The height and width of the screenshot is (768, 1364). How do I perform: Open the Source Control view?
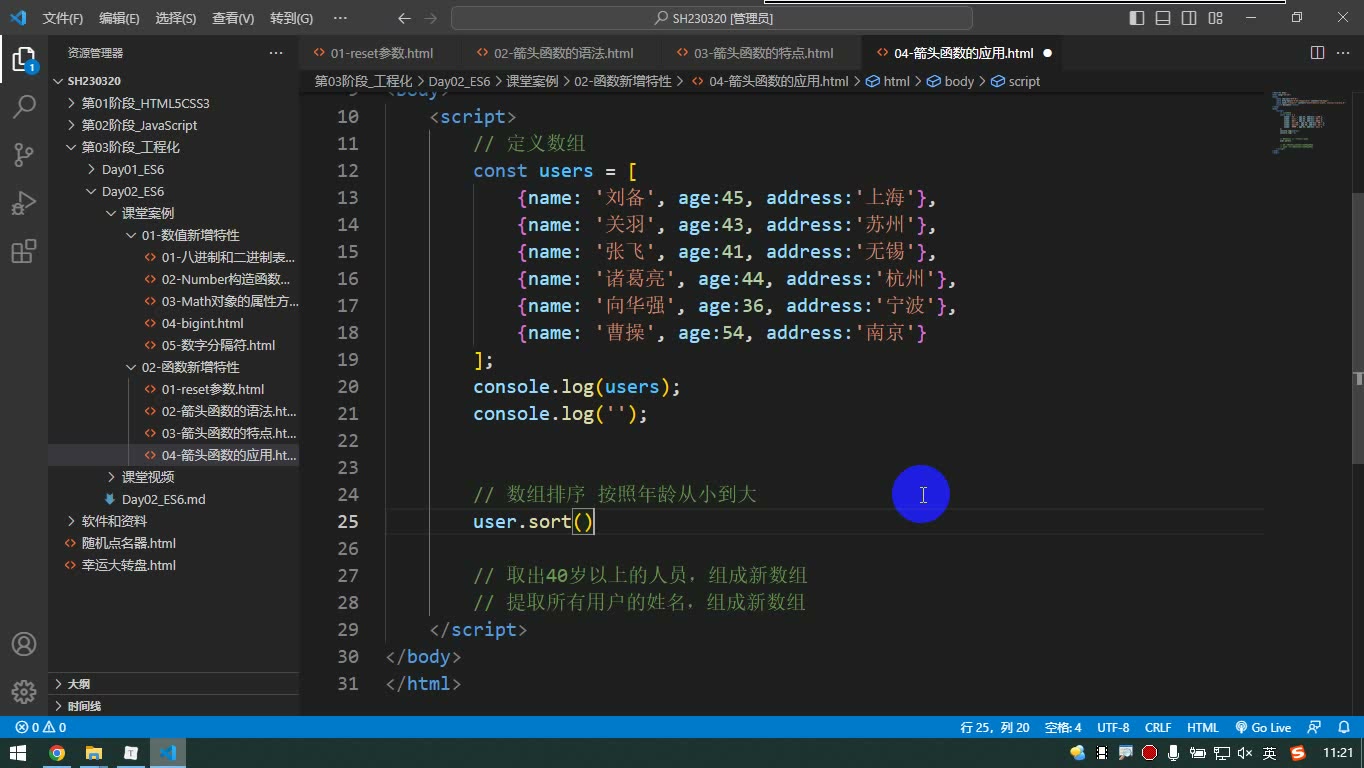click(x=24, y=154)
